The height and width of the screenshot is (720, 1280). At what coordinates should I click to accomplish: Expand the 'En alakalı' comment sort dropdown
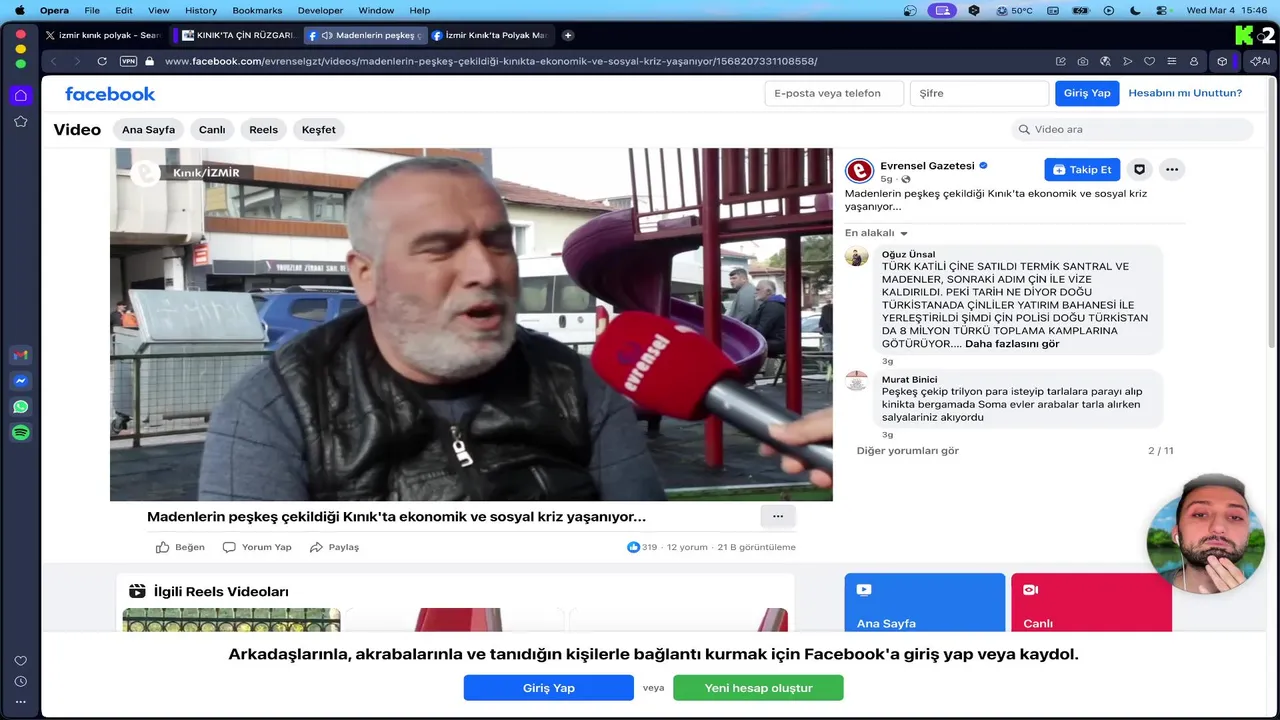tap(876, 233)
